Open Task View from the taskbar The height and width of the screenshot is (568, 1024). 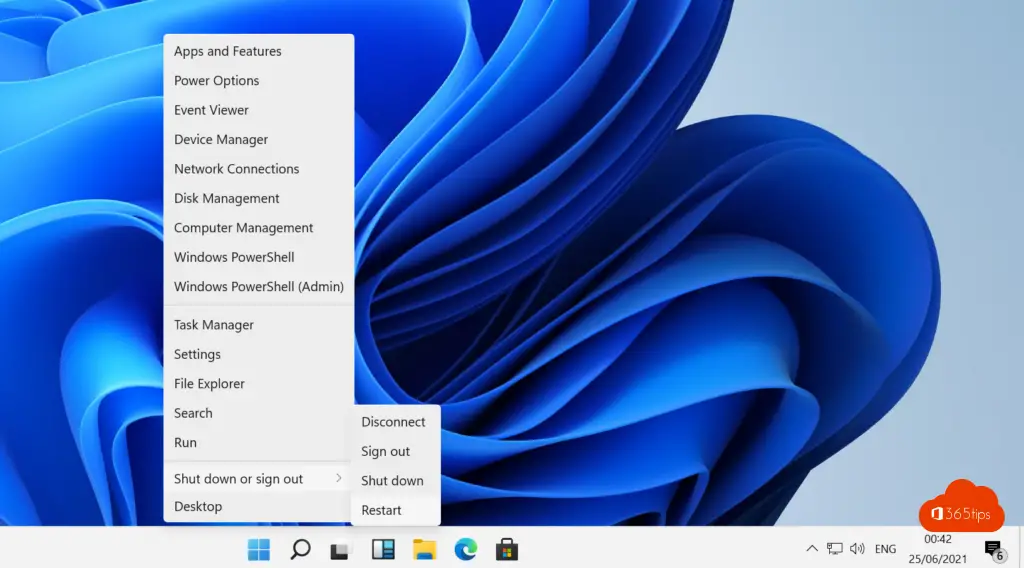341,549
